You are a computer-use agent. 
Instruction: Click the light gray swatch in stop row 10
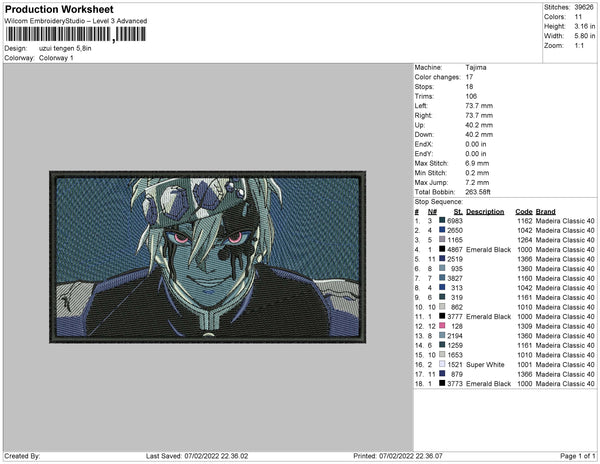coord(442,307)
